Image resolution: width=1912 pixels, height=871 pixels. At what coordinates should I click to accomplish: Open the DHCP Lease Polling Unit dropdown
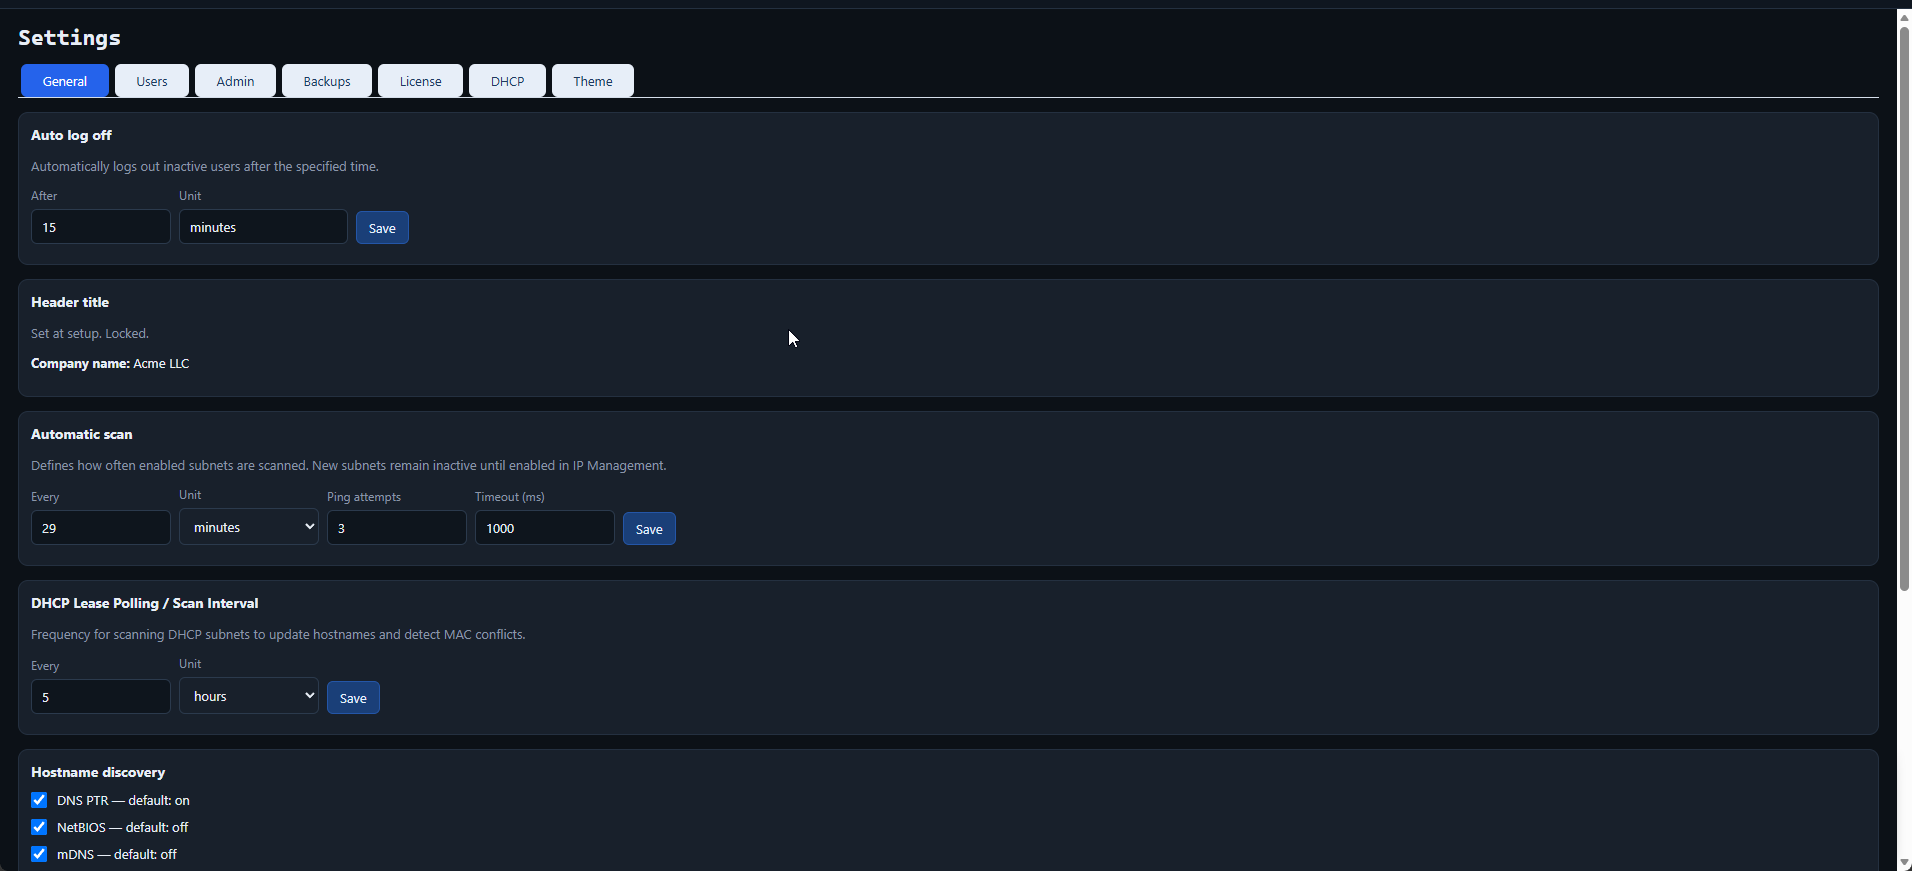tap(249, 696)
